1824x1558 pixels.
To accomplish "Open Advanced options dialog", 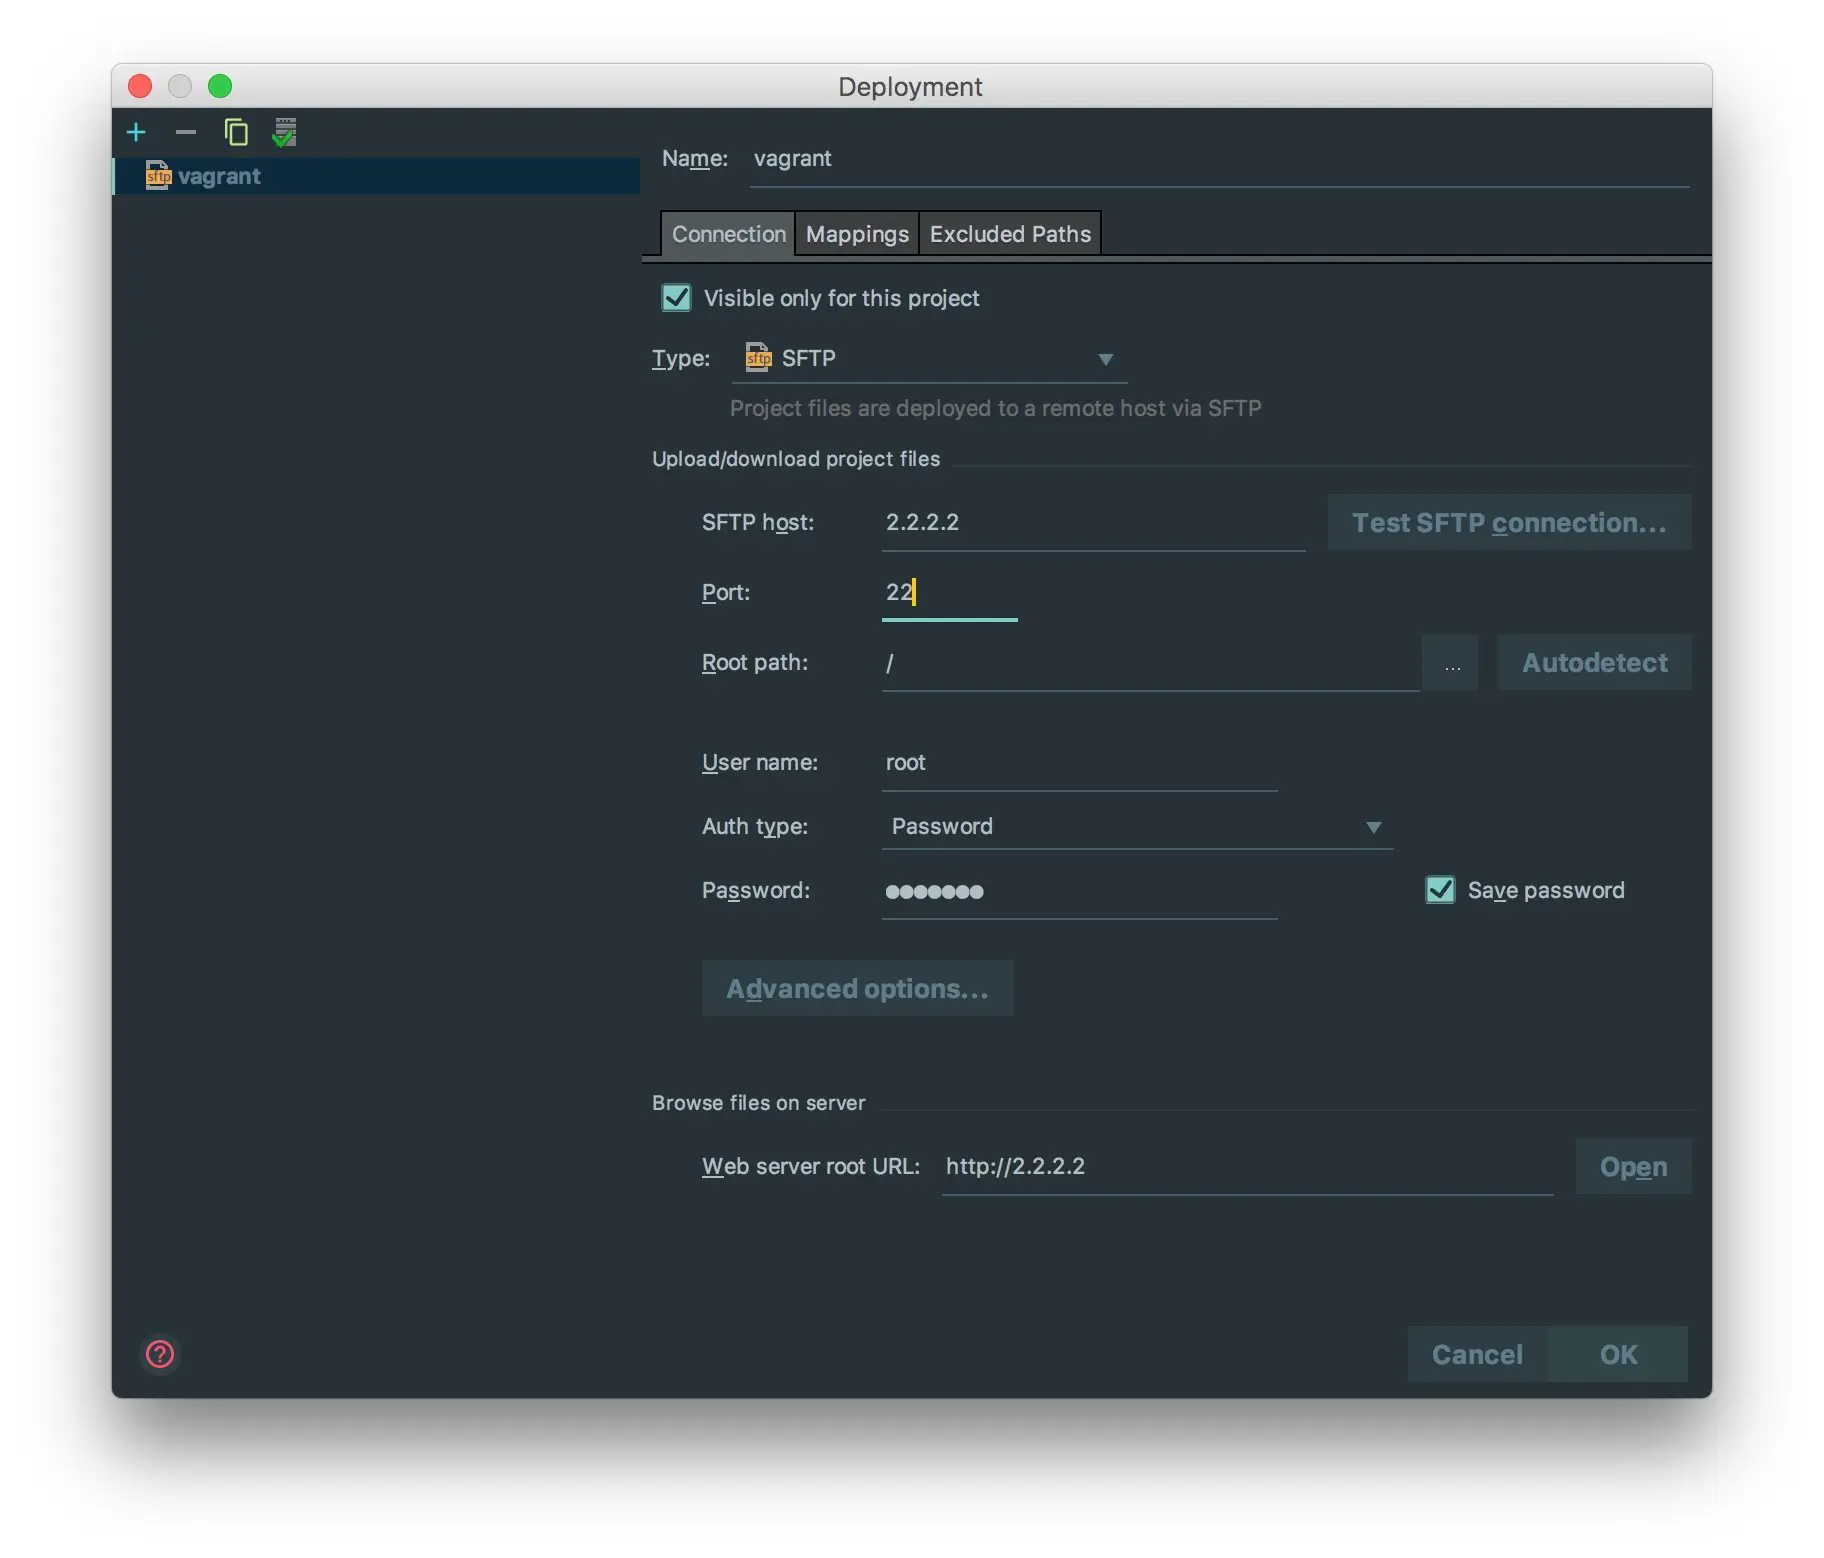I will point(857,989).
